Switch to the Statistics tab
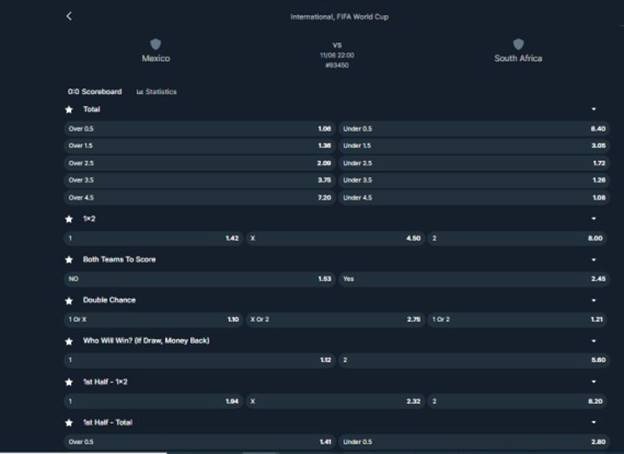Image resolution: width=624 pixels, height=454 pixels. pyautogui.click(x=156, y=92)
